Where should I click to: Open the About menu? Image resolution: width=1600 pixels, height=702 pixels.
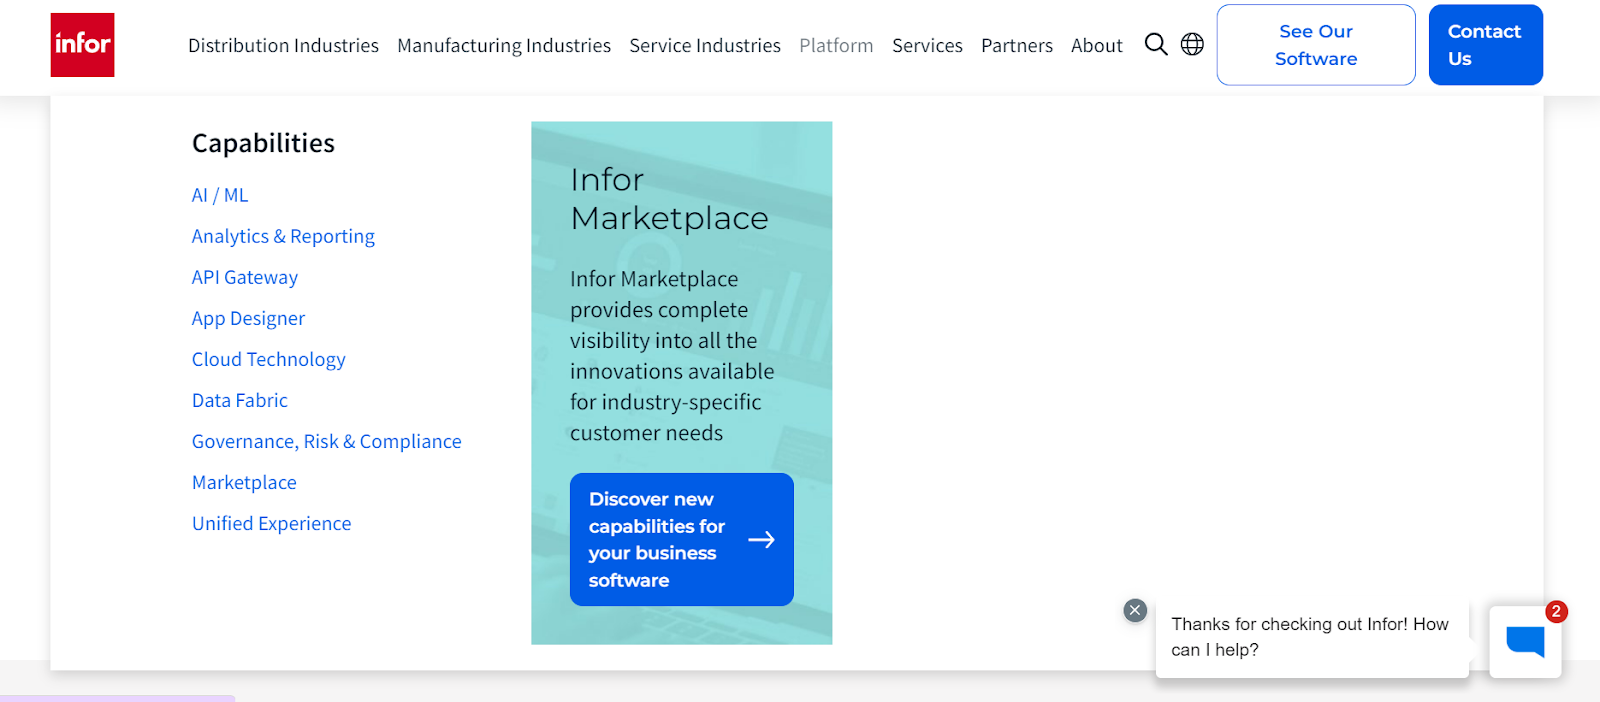(1097, 45)
